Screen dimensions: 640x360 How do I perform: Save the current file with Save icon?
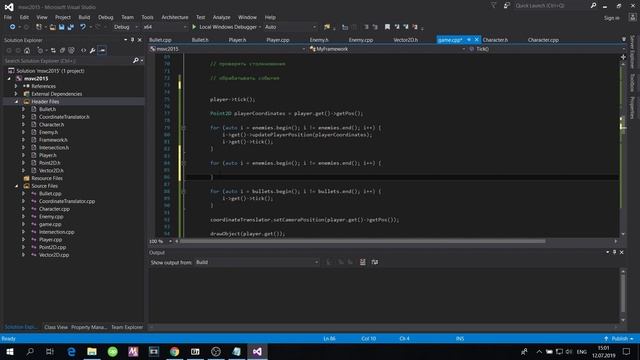61,27
